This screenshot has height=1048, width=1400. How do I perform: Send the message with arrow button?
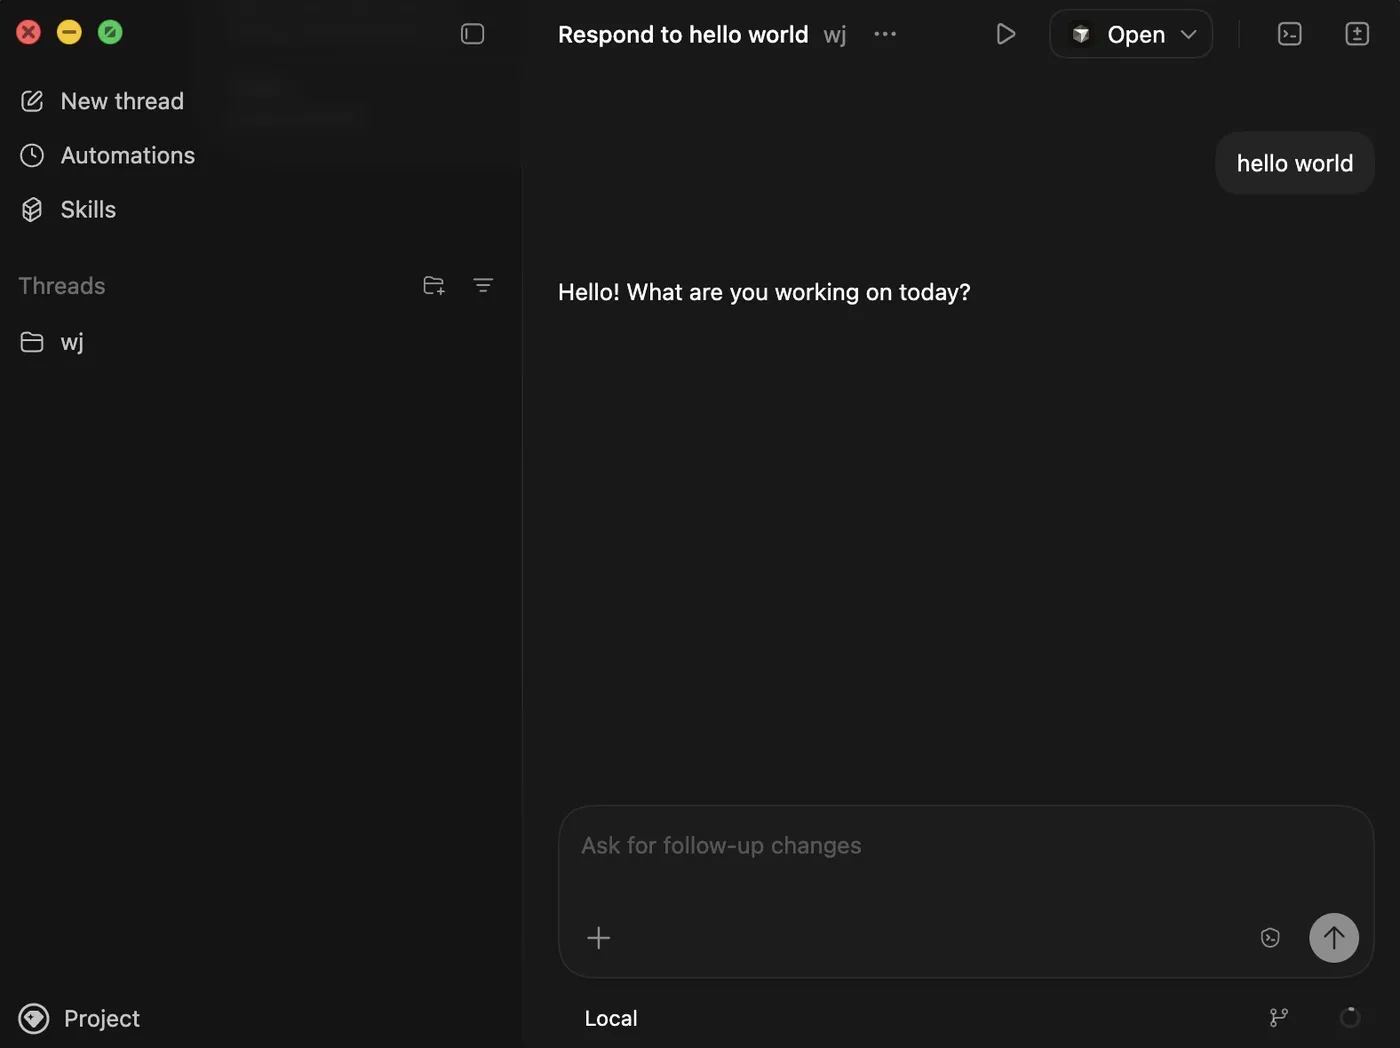click(1334, 938)
